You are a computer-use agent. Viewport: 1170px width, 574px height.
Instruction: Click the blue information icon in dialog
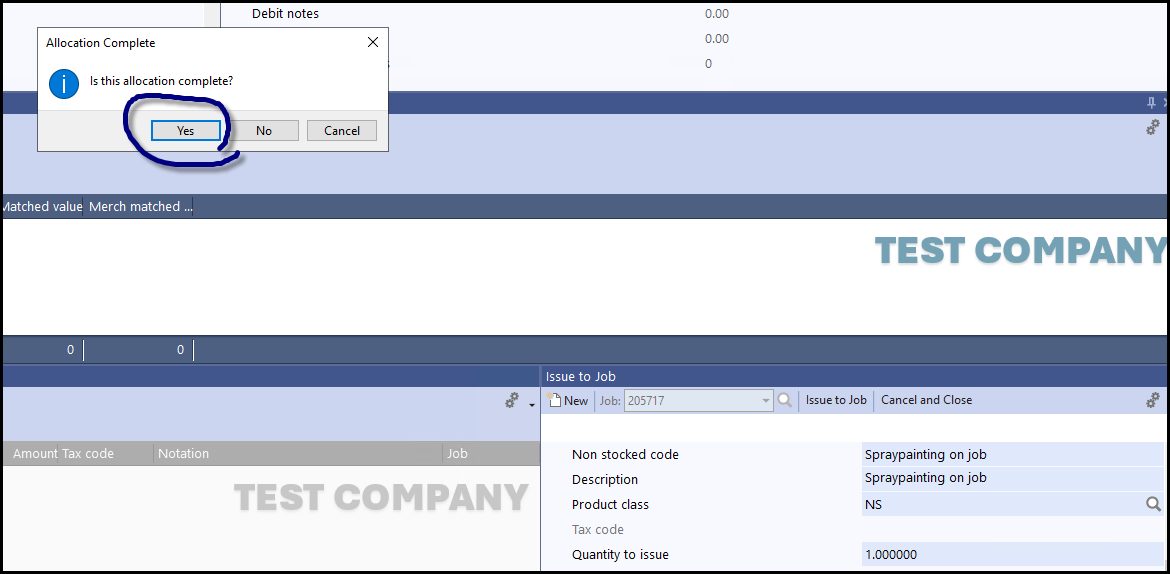pyautogui.click(x=64, y=83)
